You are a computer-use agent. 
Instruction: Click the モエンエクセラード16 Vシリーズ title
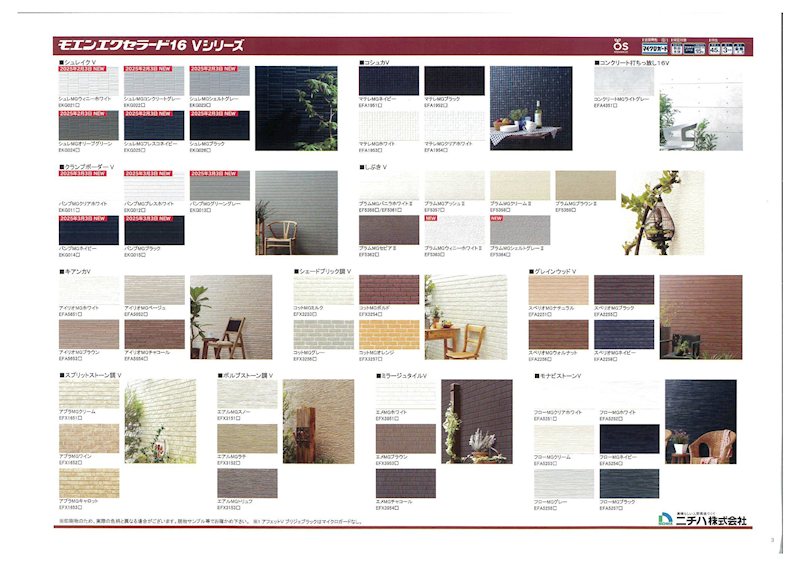pos(151,45)
